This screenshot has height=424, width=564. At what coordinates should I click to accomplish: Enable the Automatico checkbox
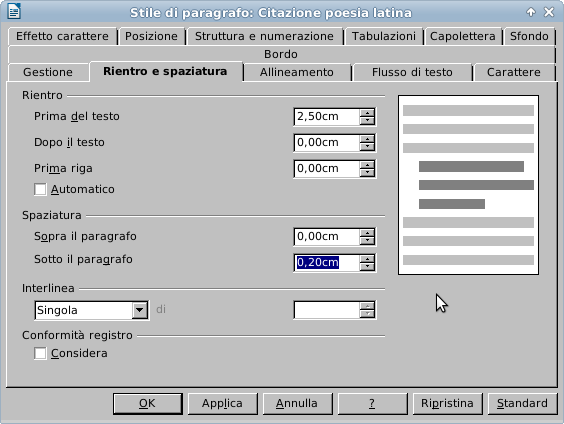(x=40, y=189)
